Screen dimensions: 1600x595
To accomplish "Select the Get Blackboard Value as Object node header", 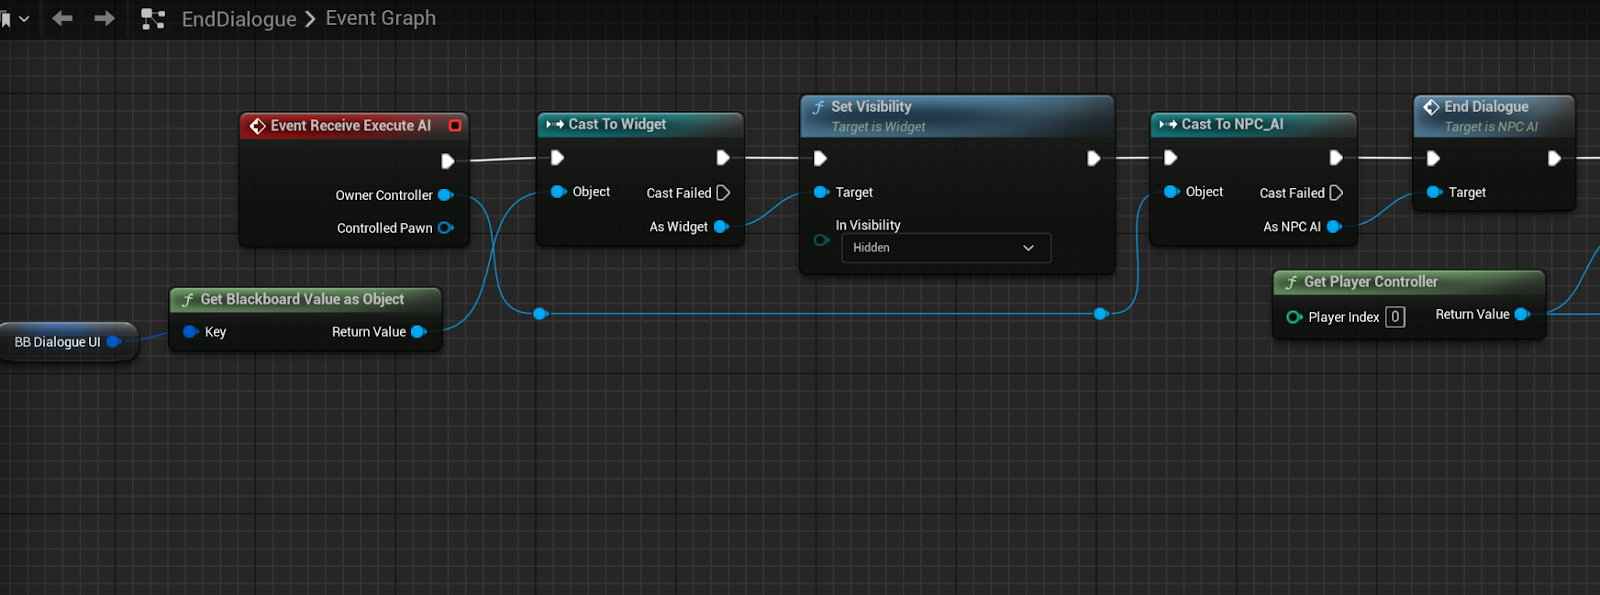I will pos(305,299).
